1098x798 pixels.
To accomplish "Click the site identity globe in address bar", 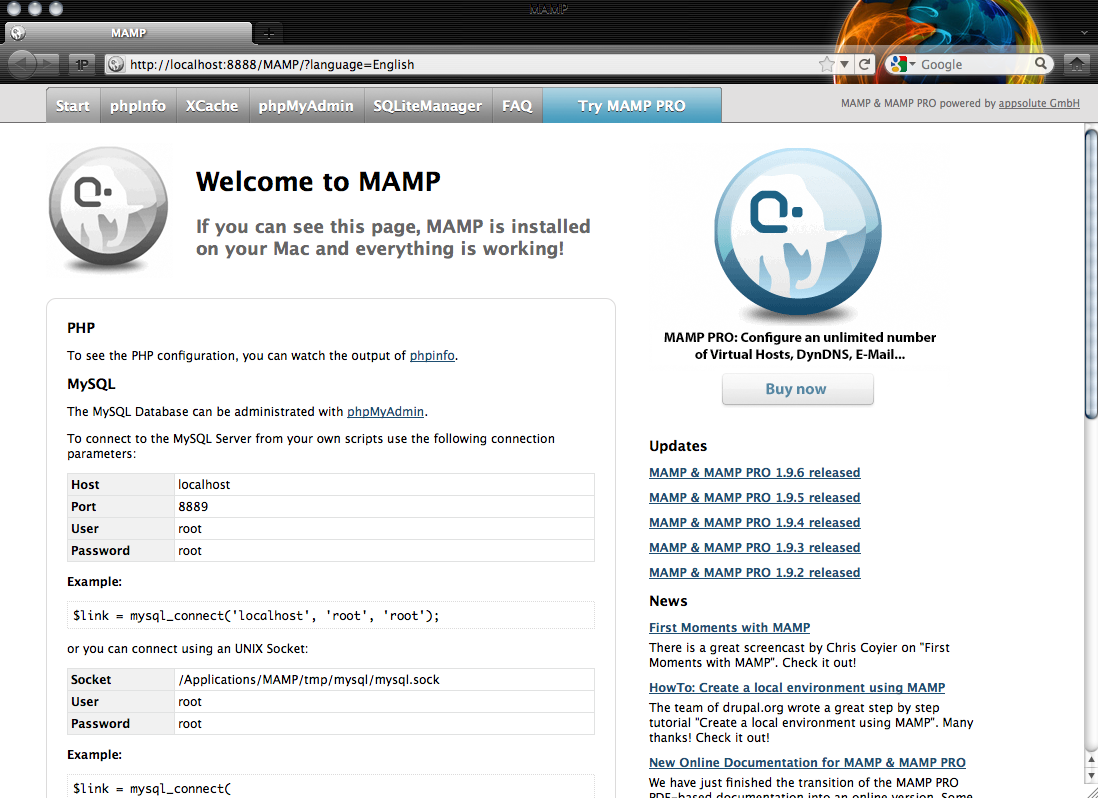I will click(x=116, y=64).
